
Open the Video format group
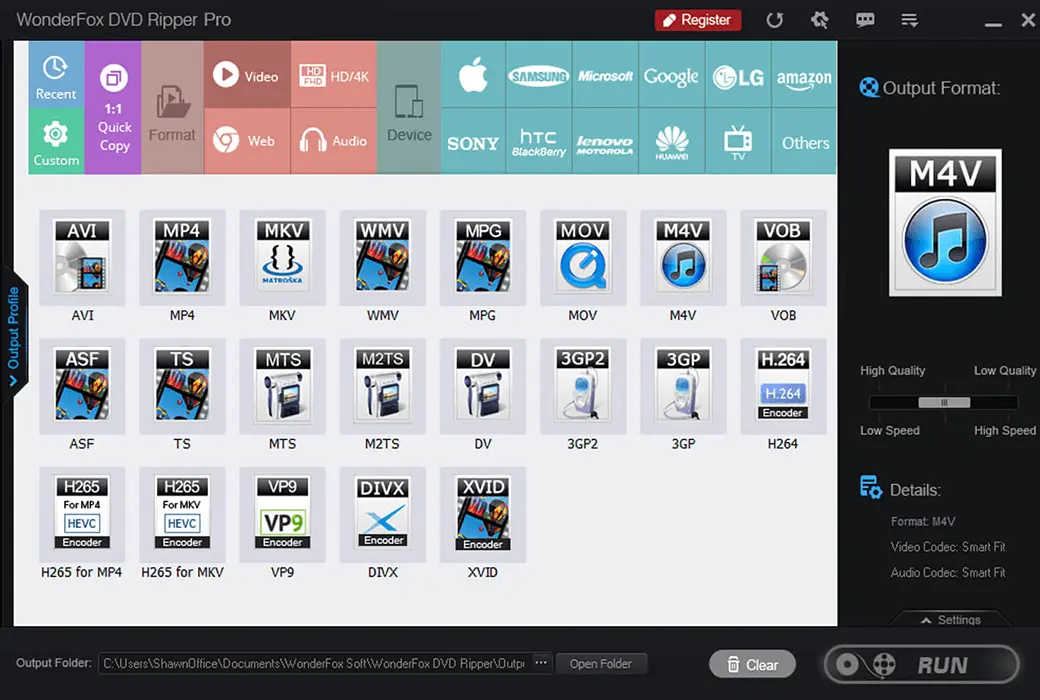(x=247, y=74)
